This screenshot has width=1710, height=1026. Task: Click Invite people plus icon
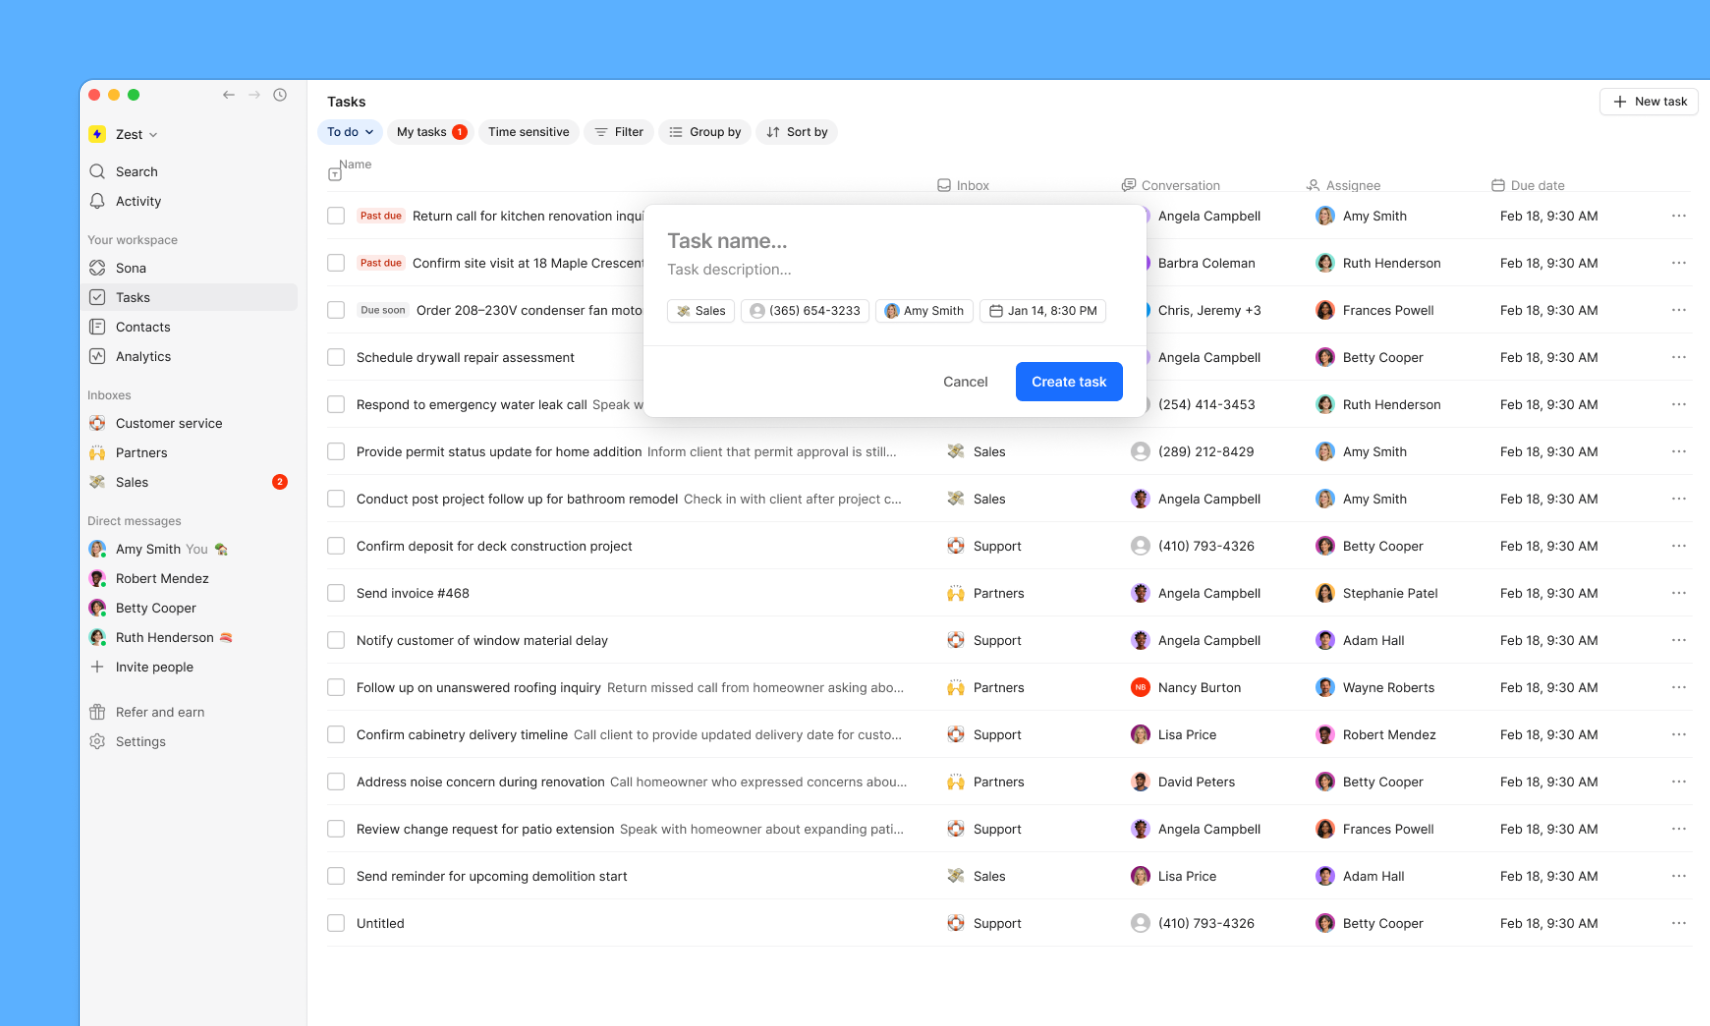click(x=97, y=667)
